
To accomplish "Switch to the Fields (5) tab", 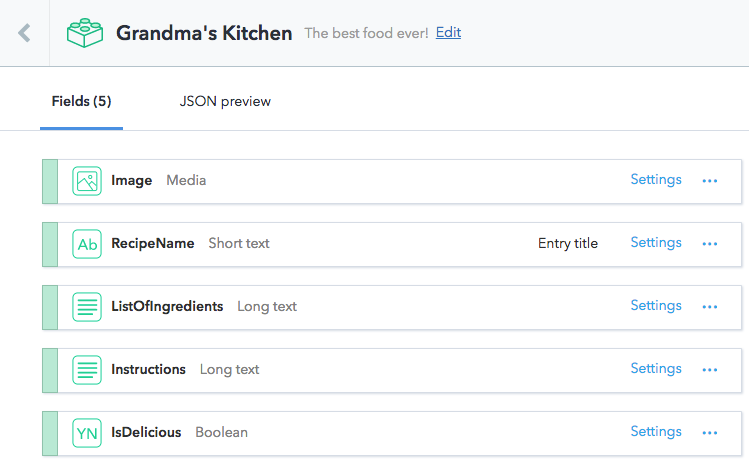I will (81, 102).
